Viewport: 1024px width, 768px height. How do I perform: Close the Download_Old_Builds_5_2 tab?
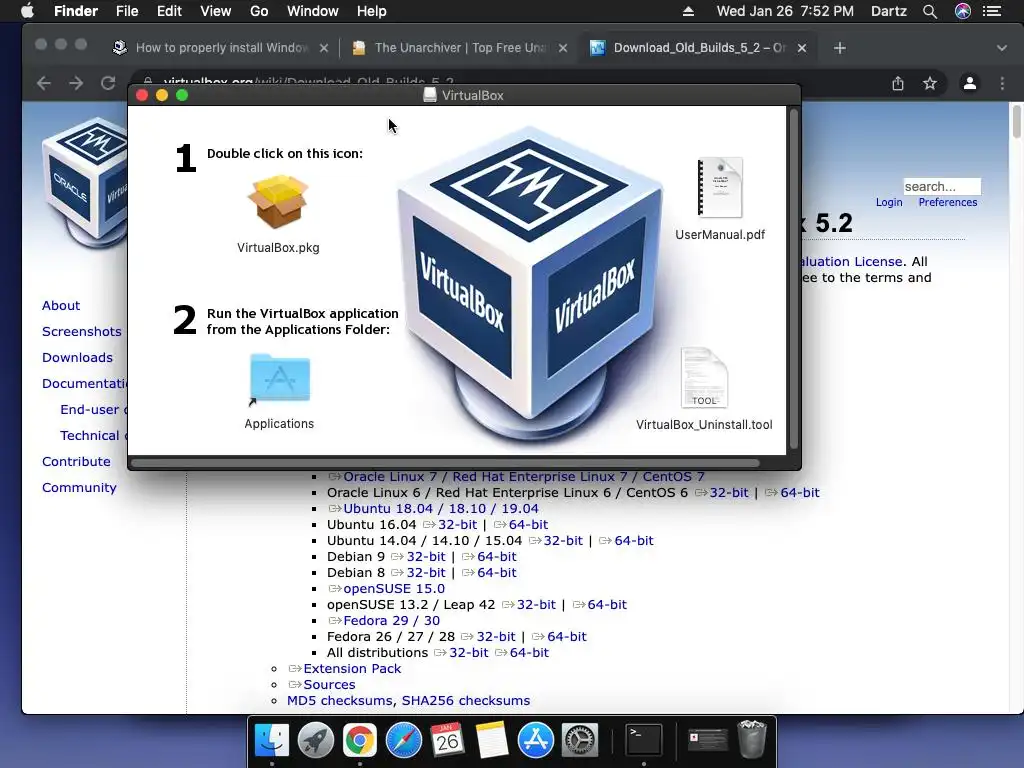click(802, 48)
